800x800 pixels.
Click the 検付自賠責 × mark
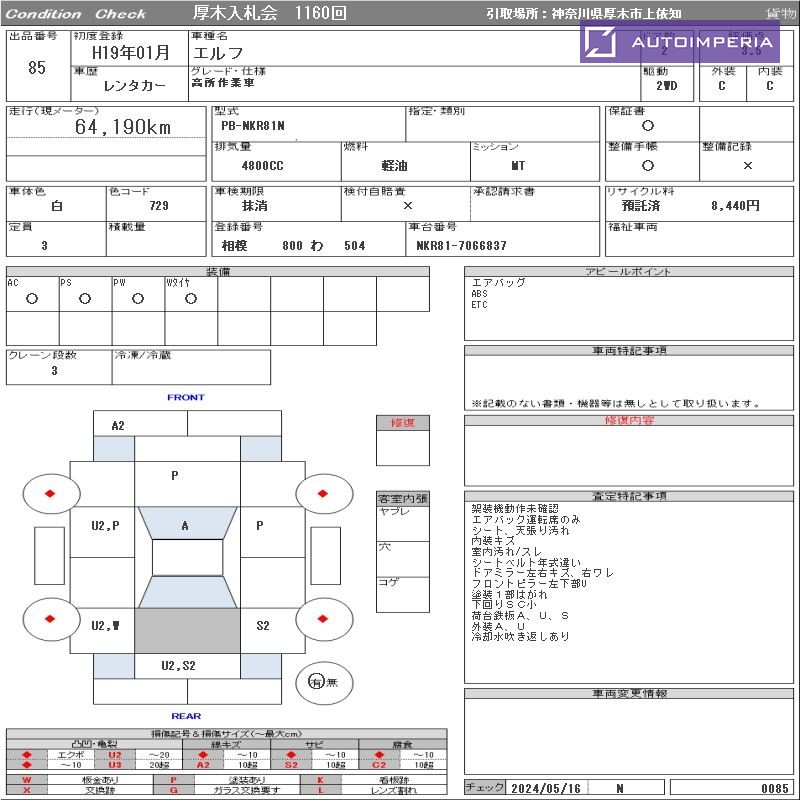[408, 205]
